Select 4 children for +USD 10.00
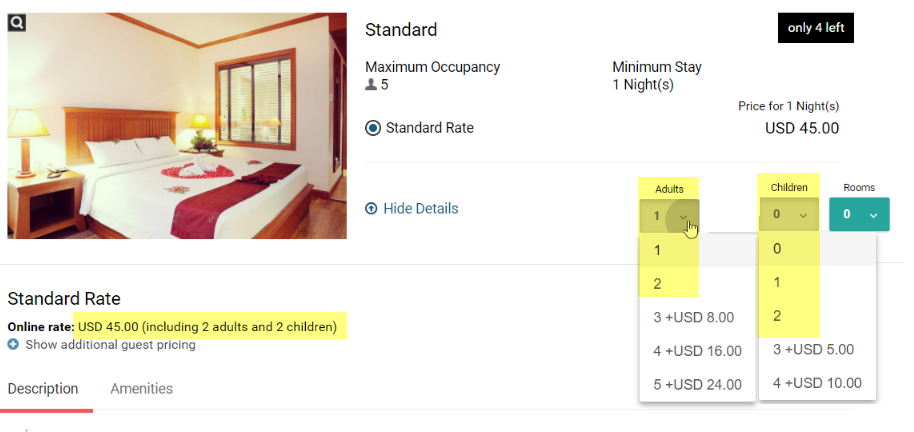This screenshot has width=914, height=432. point(817,383)
